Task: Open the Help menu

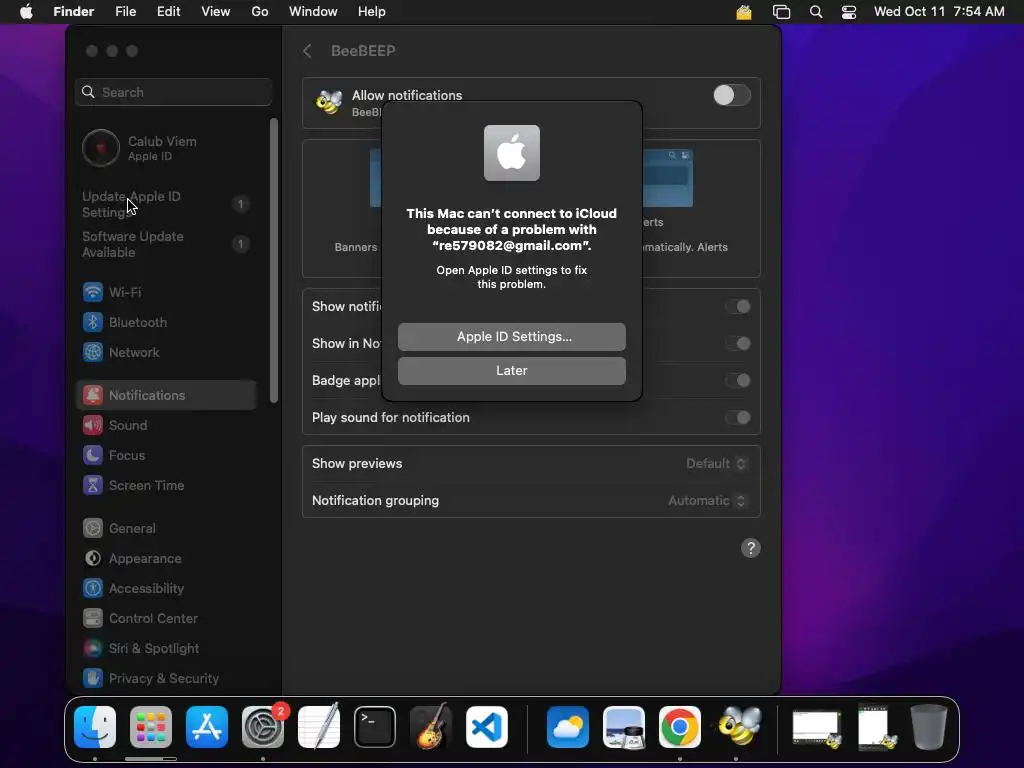Action: point(372,12)
